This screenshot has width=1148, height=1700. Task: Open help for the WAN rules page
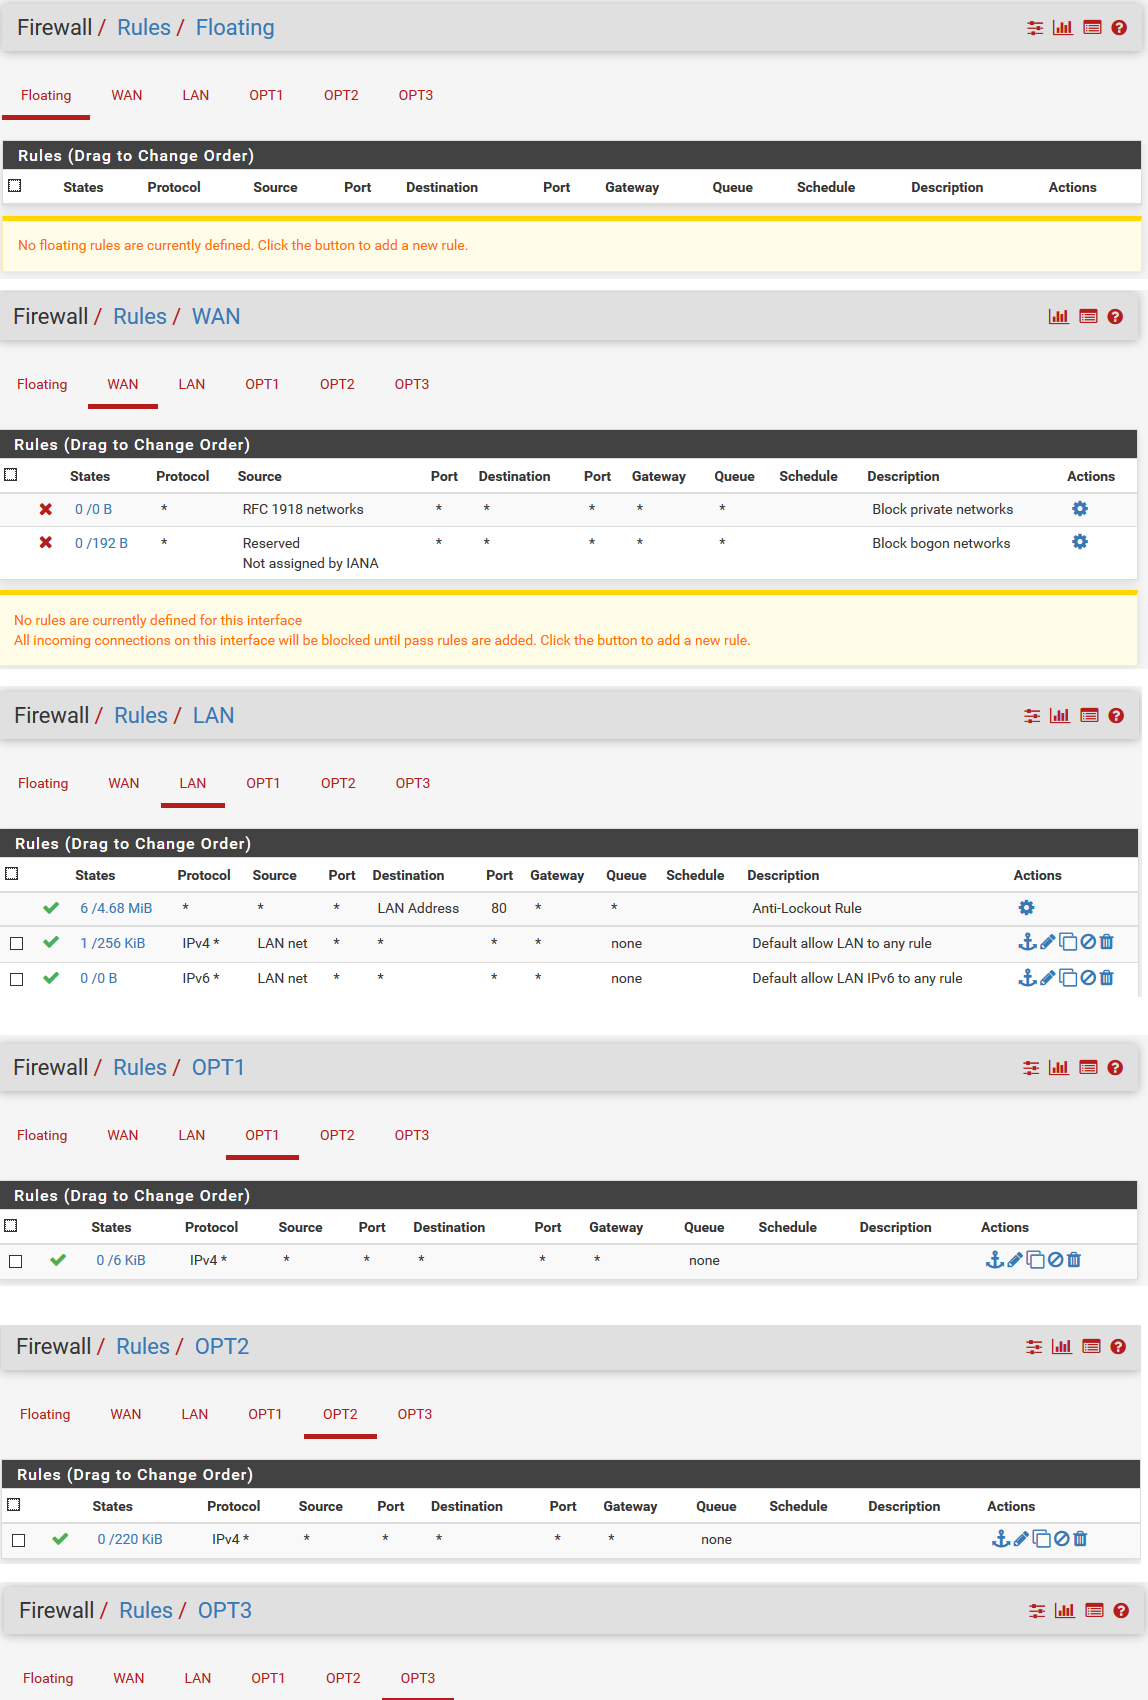1115,317
